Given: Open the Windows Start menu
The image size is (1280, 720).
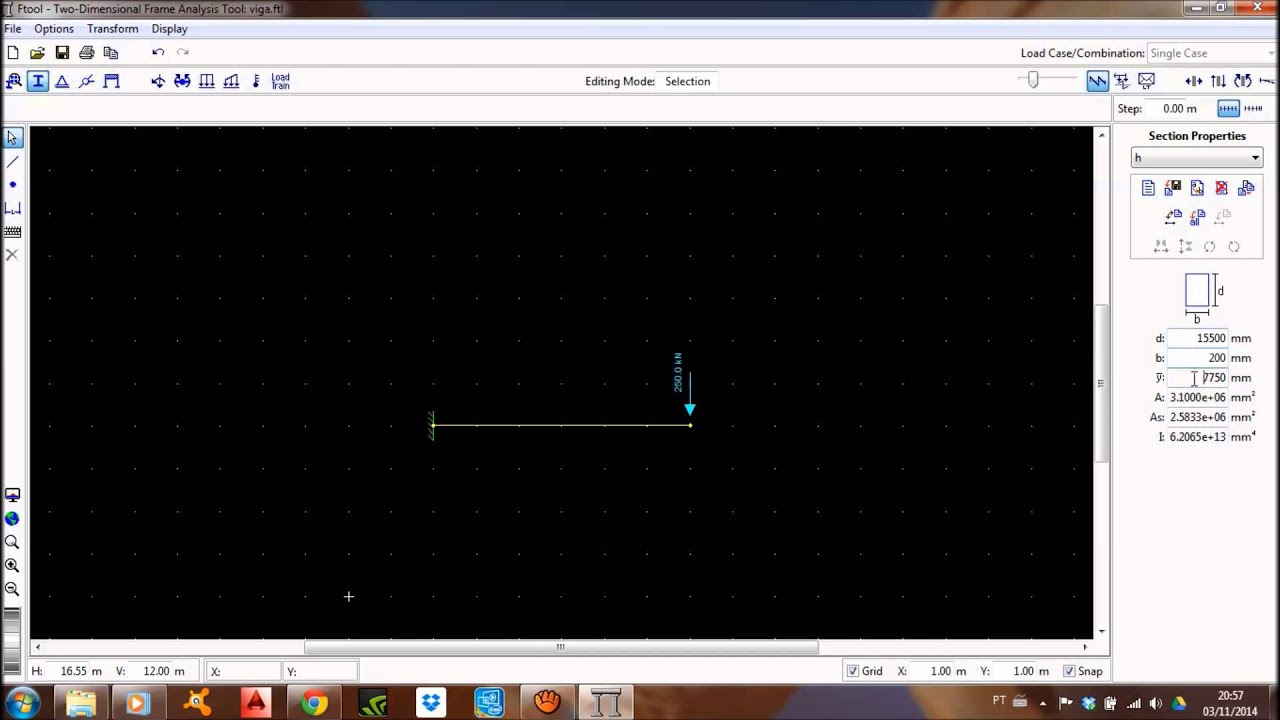Looking at the screenshot, I should (22, 703).
